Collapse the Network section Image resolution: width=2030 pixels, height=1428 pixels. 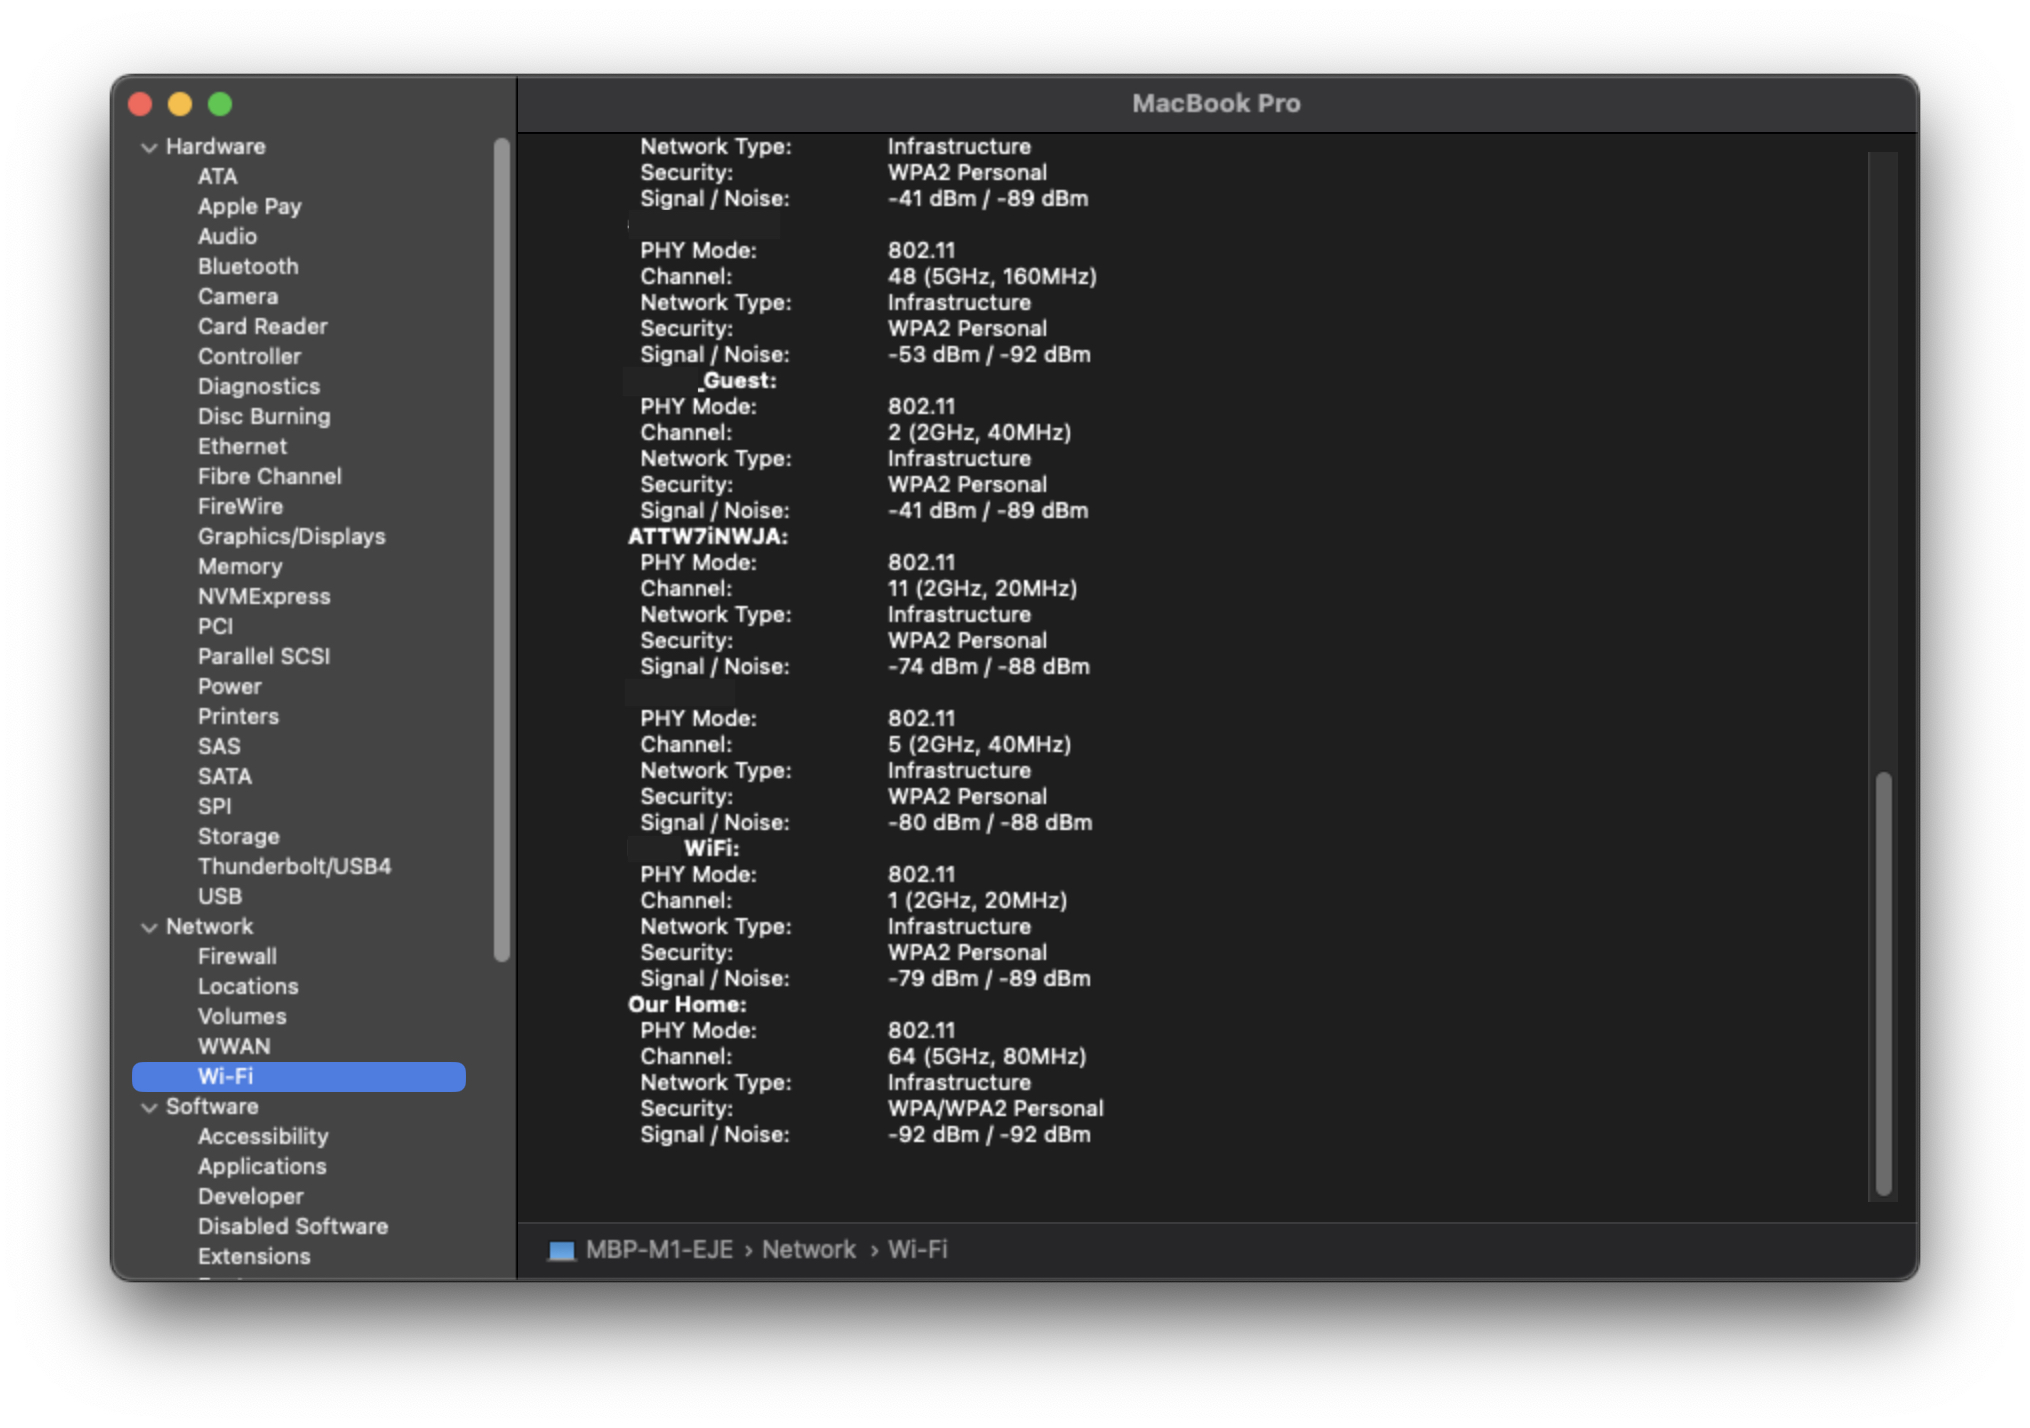[x=148, y=927]
